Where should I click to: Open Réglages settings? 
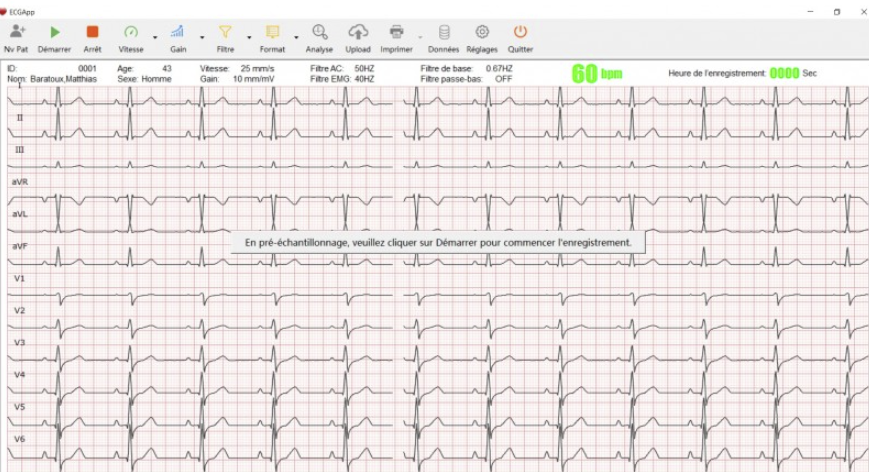[482, 33]
